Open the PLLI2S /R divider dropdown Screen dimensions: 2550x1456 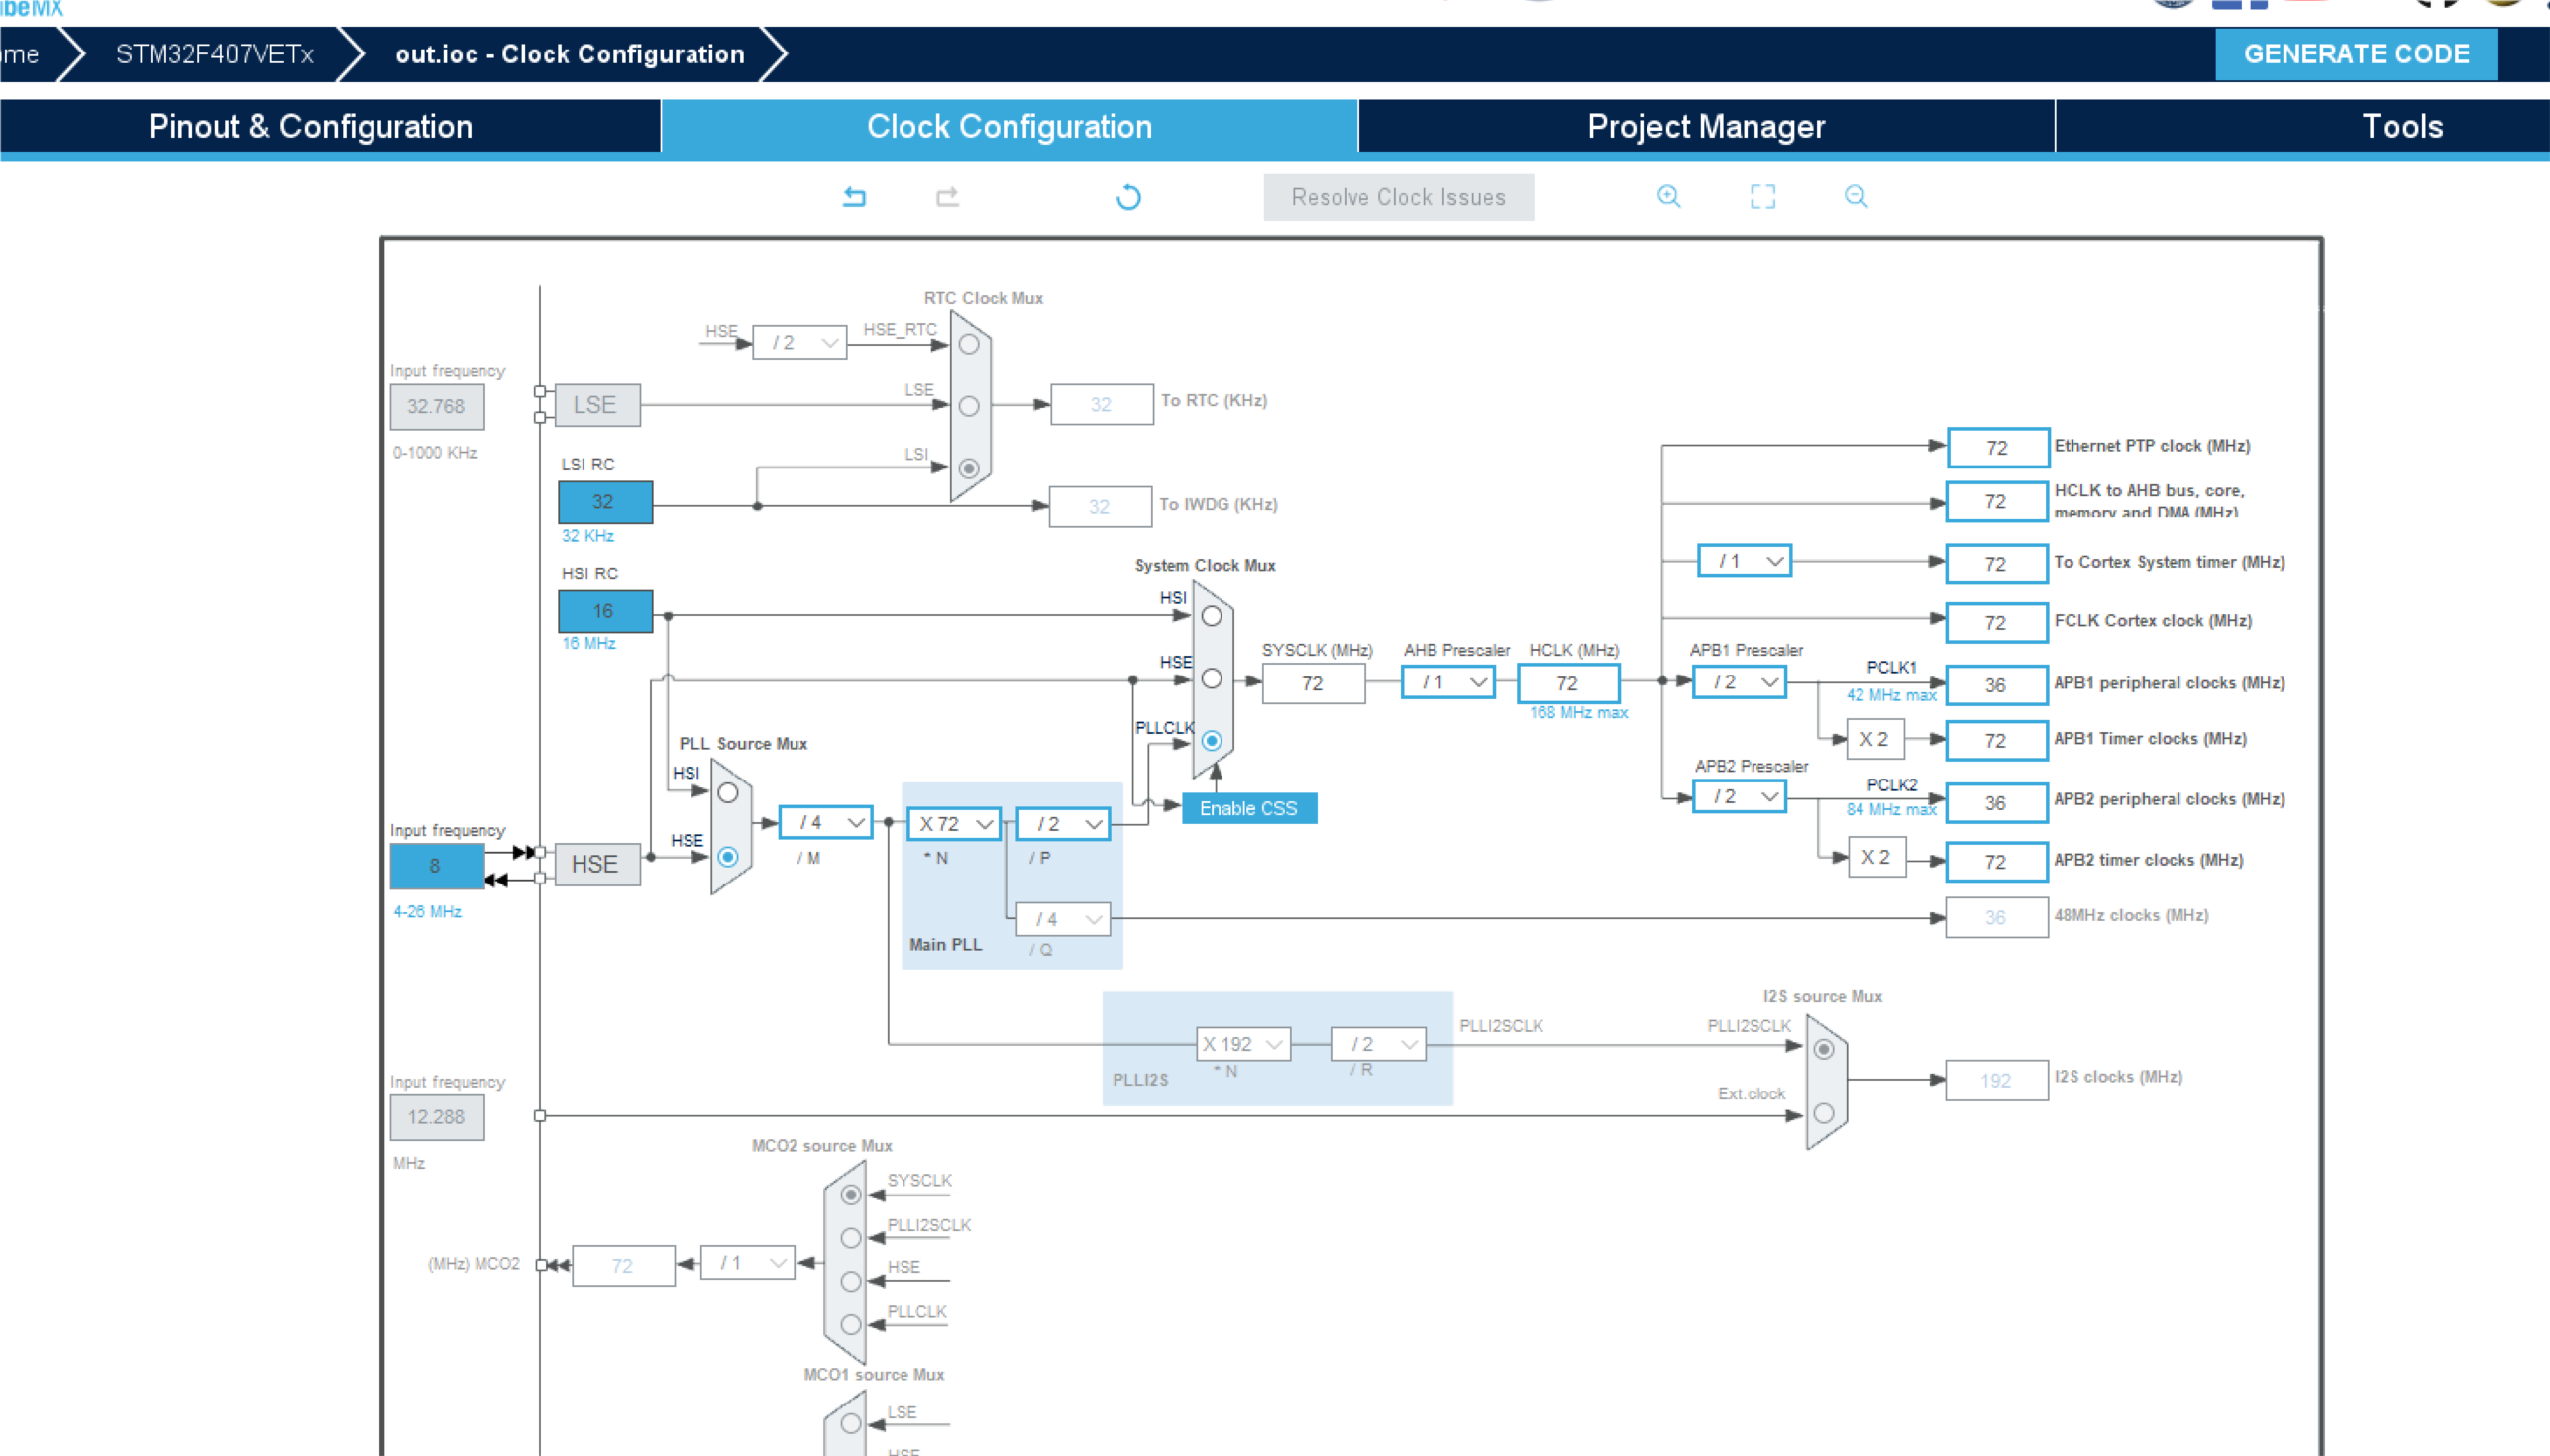(x=1379, y=1044)
